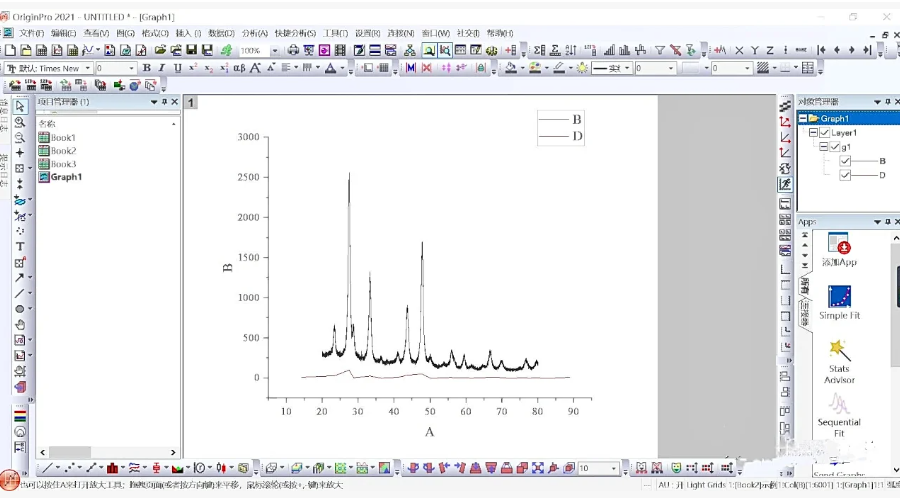This screenshot has height=502, width=900.
Task: Select the Text tool in the left toolbar
Action: coord(20,246)
